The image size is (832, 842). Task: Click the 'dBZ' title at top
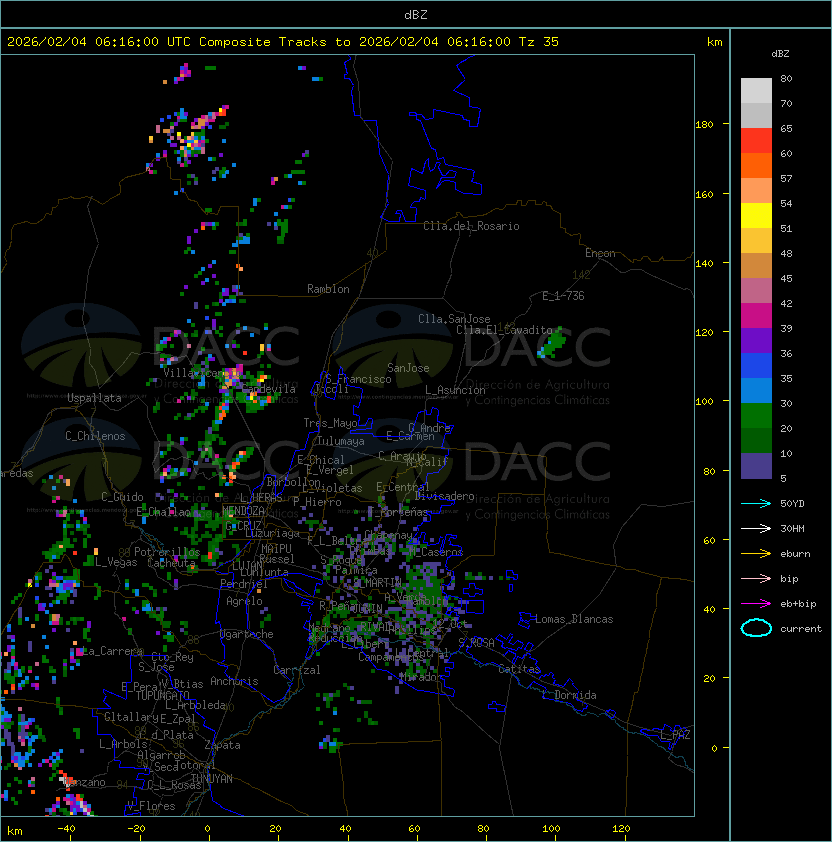[x=416, y=14]
